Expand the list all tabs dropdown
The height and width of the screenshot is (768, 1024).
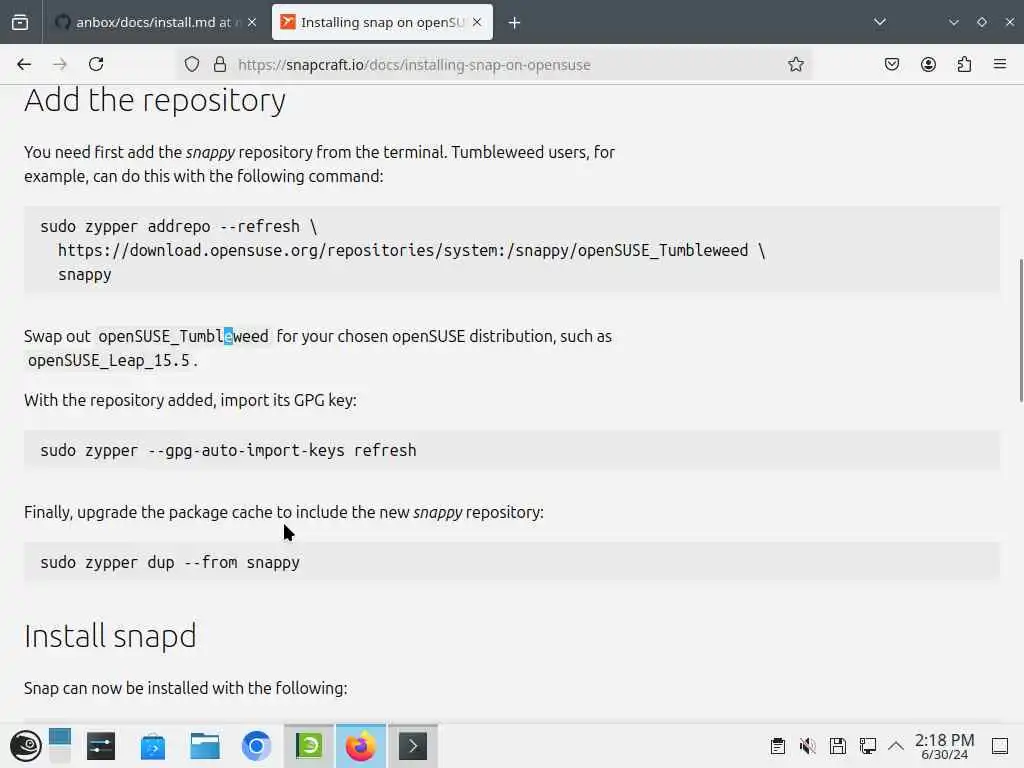point(880,22)
